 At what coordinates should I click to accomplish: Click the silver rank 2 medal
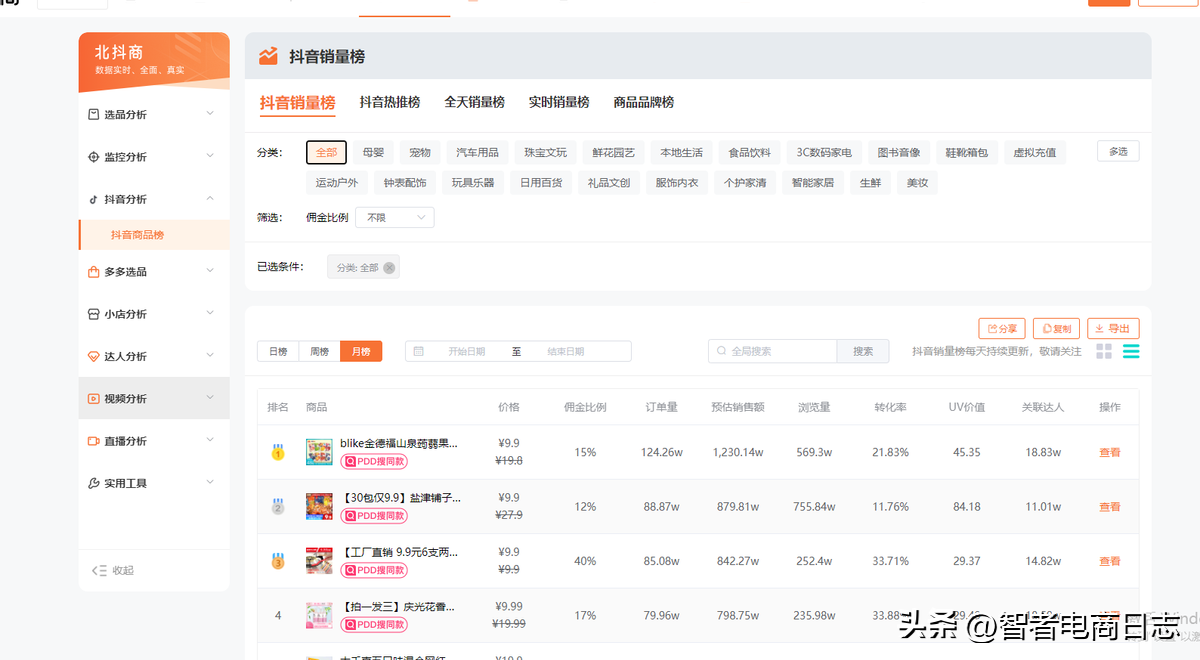(x=278, y=507)
